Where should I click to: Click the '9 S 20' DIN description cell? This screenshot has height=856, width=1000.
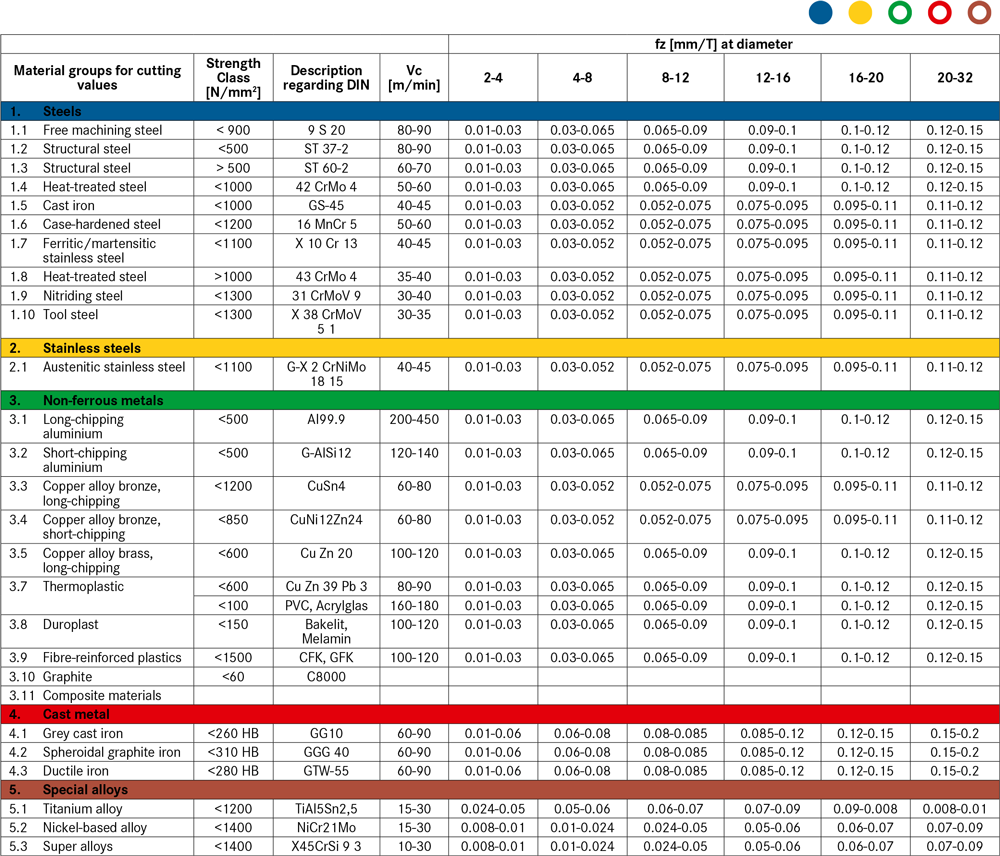click(327, 130)
